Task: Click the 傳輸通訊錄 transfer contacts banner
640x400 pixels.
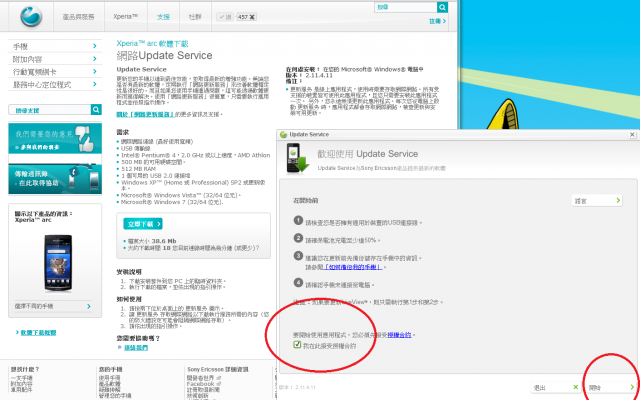Action: [55, 179]
